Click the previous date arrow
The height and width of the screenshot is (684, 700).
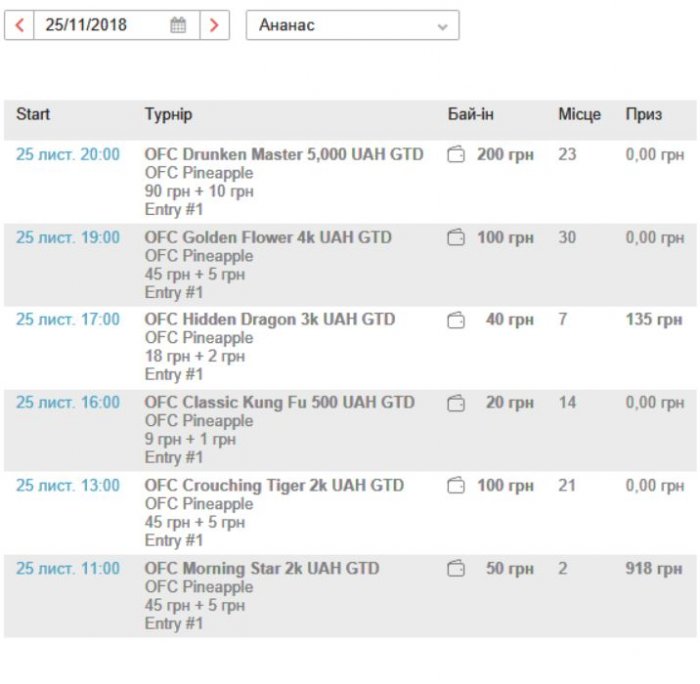pyautogui.click(x=20, y=26)
